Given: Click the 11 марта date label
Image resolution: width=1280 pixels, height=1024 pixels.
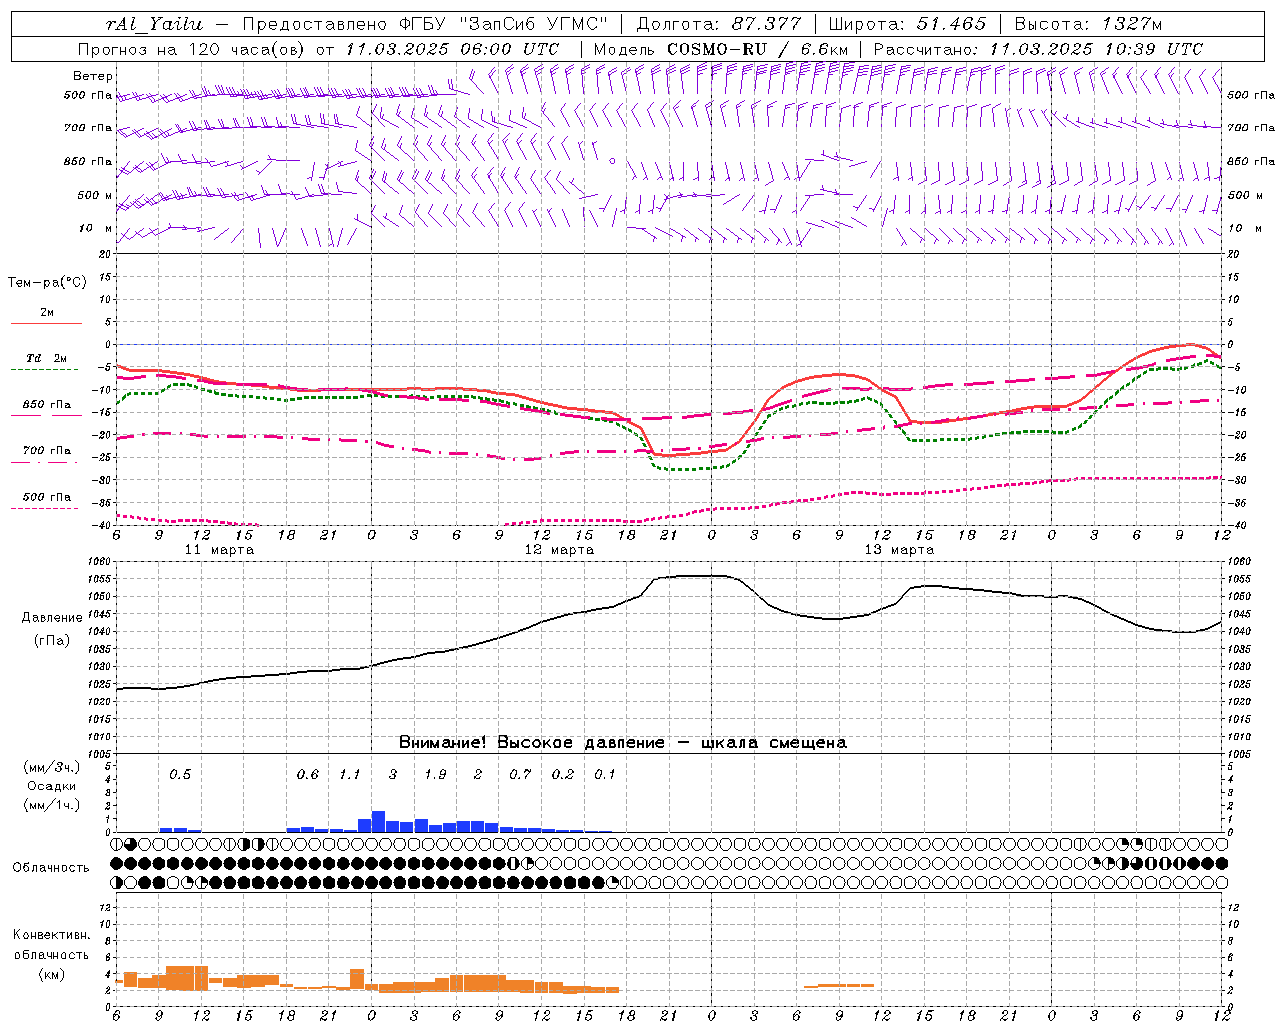Looking at the screenshot, I should pyautogui.click(x=219, y=550).
